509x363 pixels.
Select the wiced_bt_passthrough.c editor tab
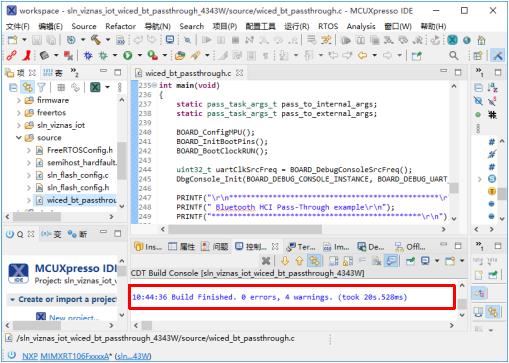(189, 73)
